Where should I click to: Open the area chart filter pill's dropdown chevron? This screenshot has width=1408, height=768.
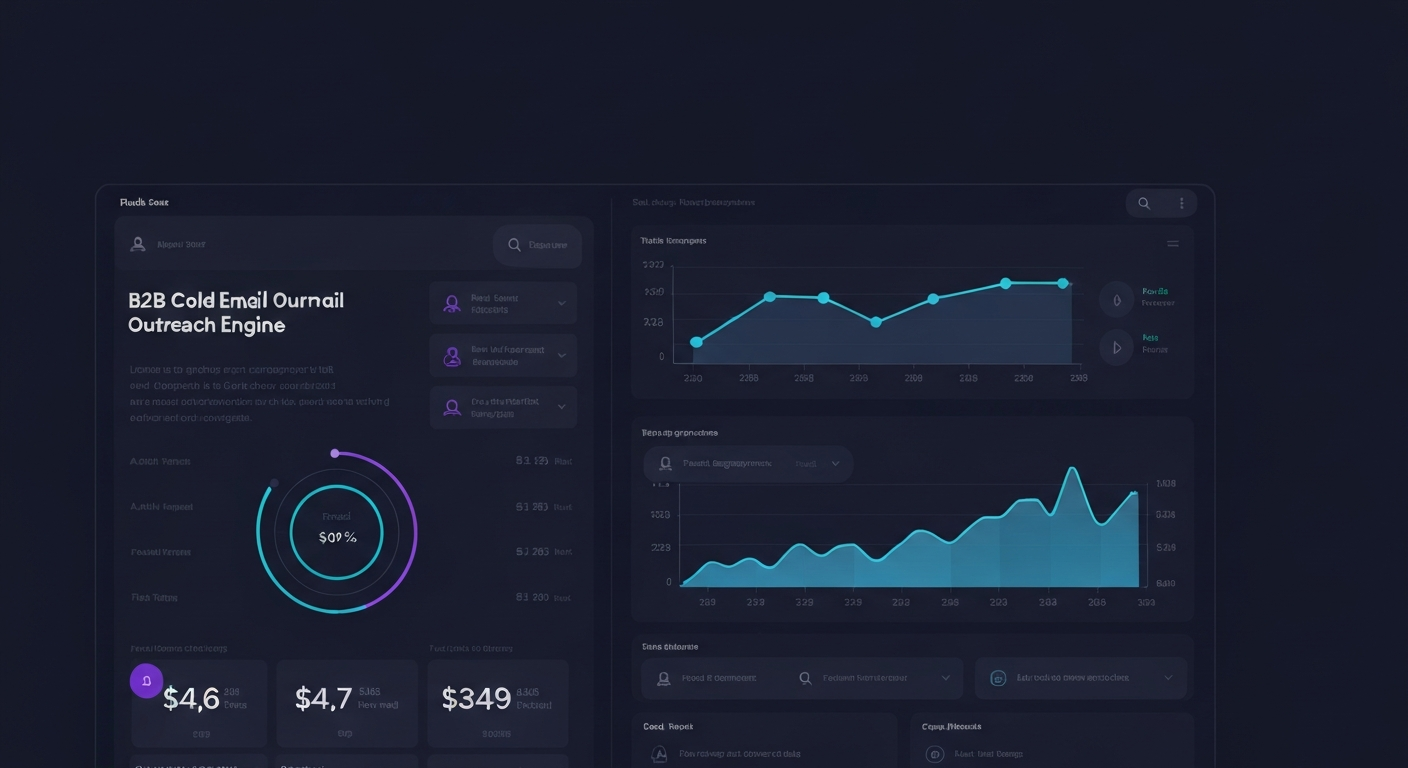point(835,464)
